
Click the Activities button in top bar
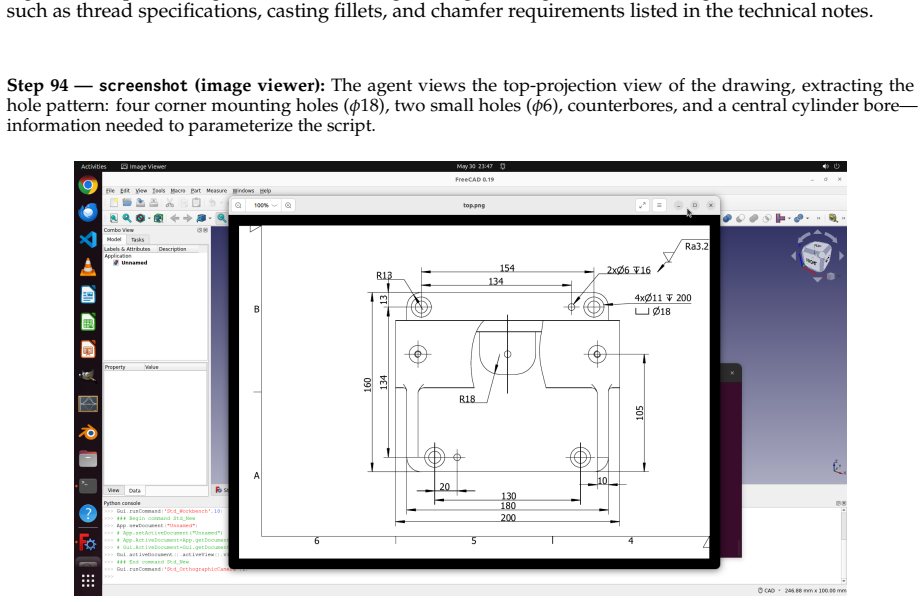(94, 167)
